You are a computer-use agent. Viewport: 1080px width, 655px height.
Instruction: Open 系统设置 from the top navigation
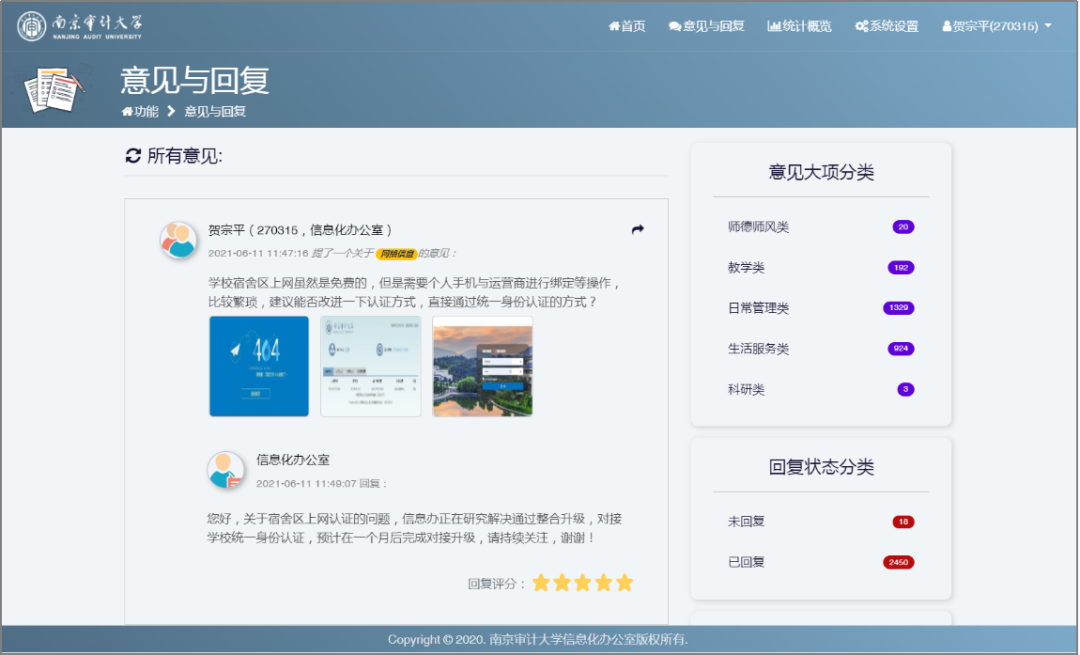tap(886, 26)
